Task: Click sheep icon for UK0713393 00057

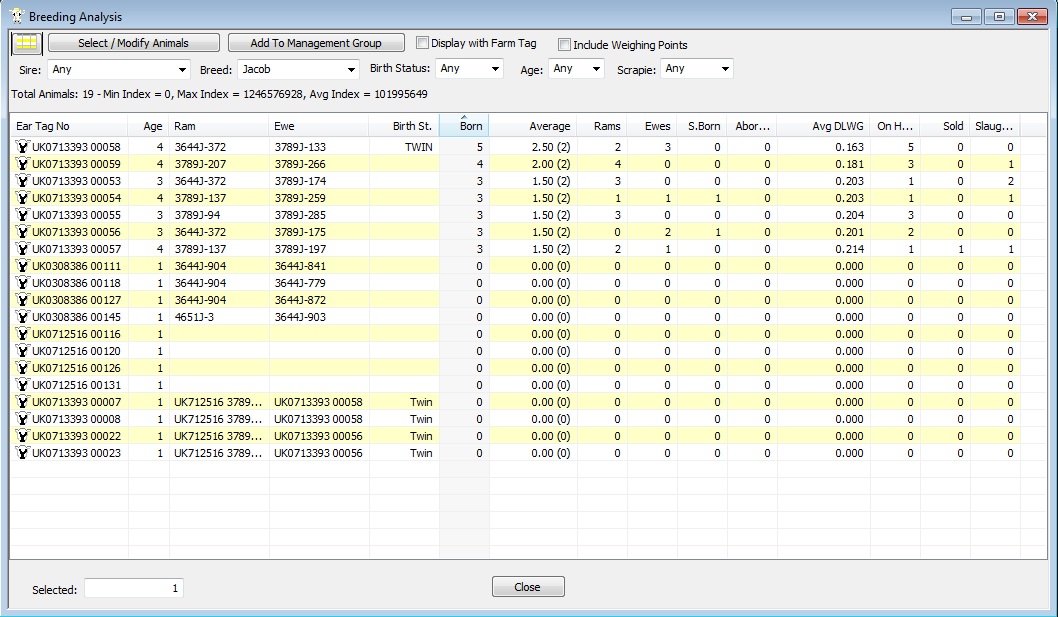Action: click(x=22, y=248)
